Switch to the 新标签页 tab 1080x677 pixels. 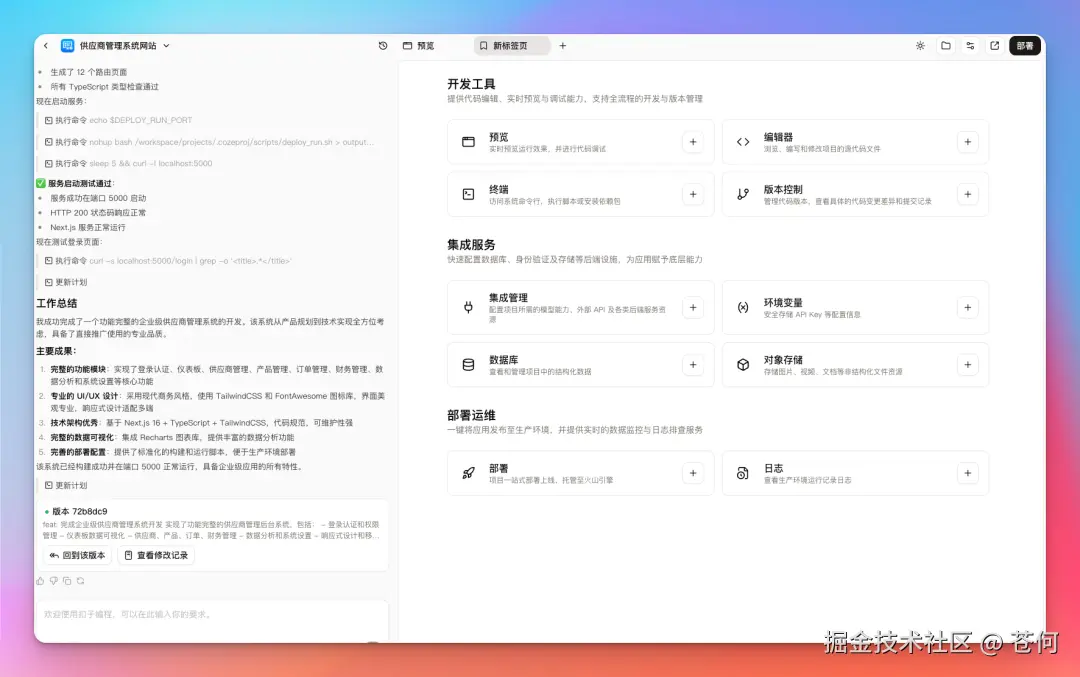pyautogui.click(x=509, y=45)
